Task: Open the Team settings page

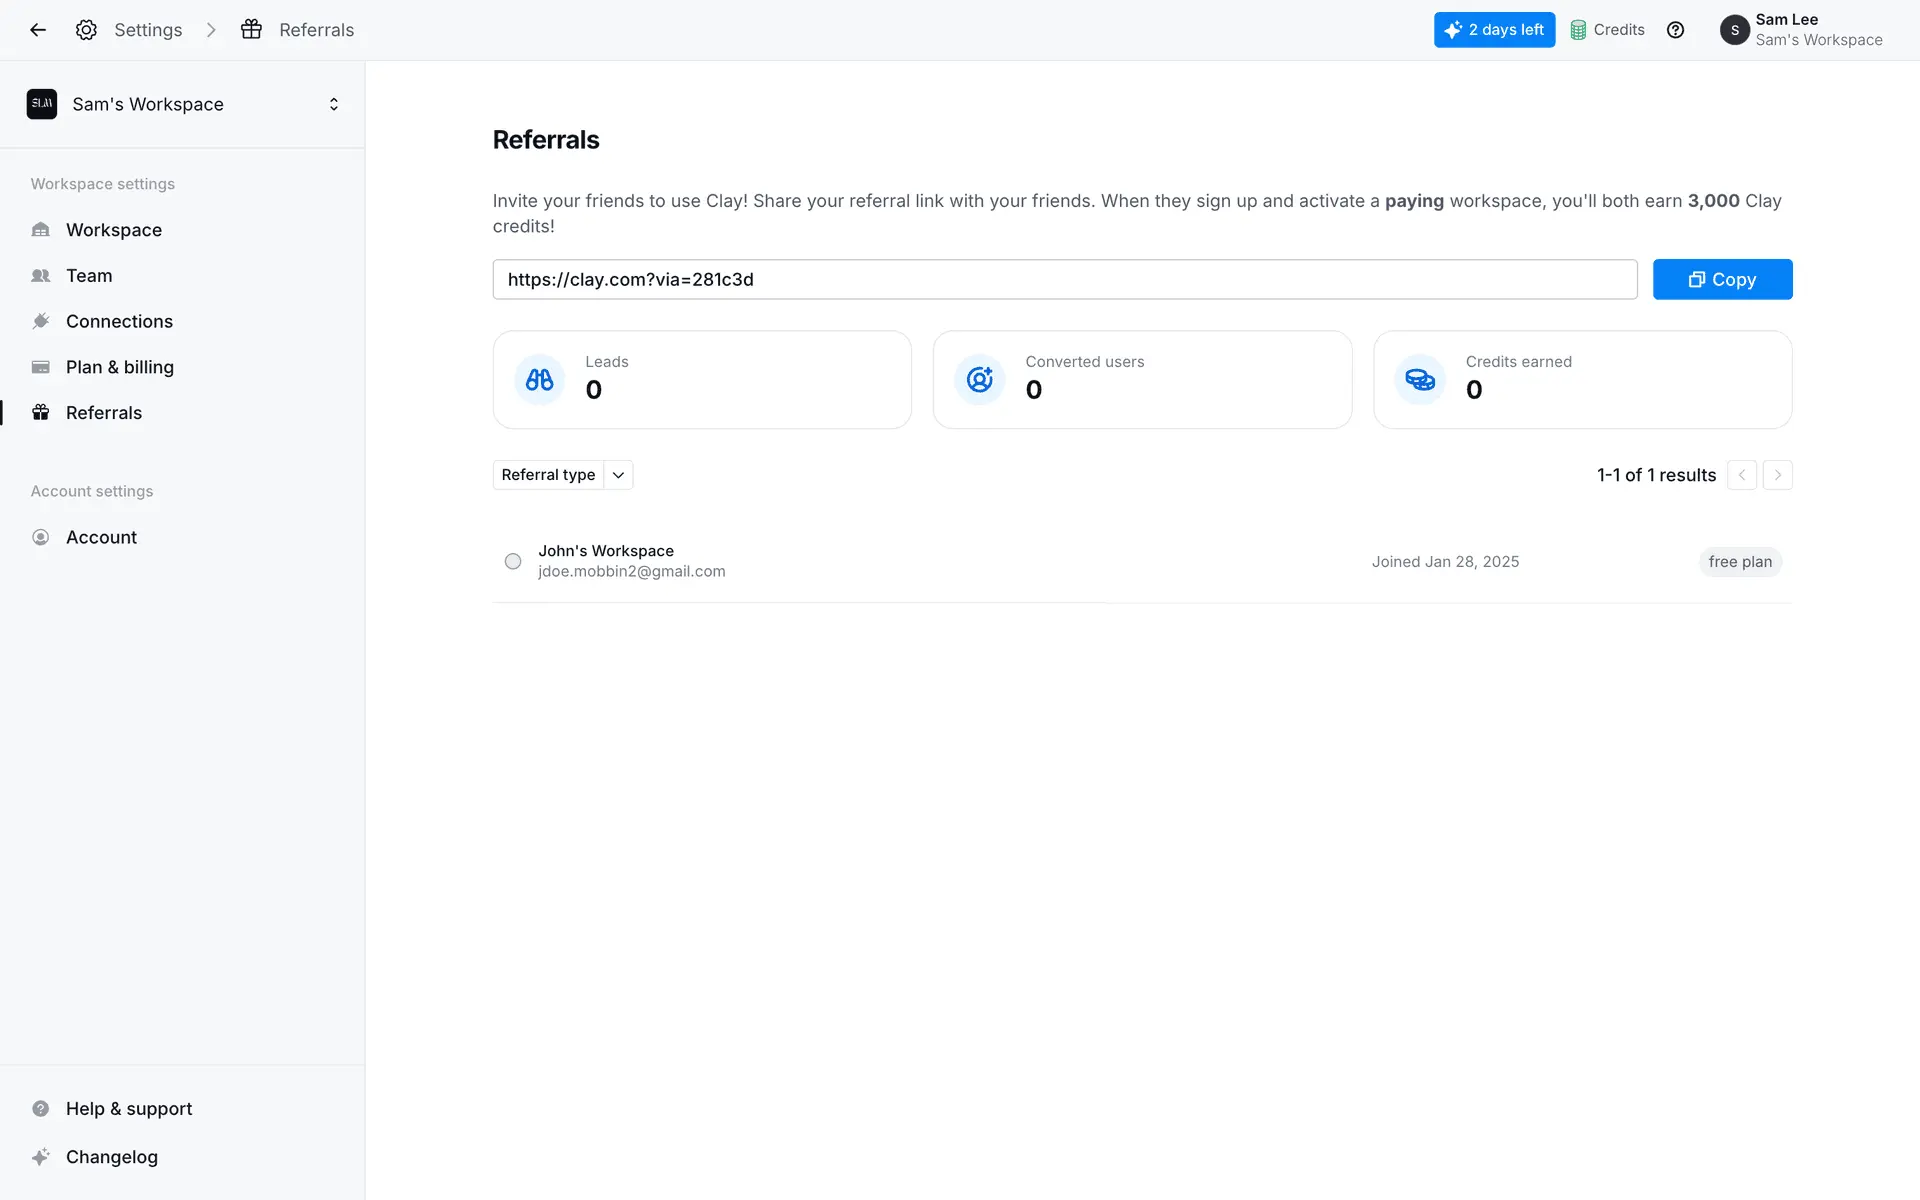Action: pyautogui.click(x=89, y=276)
